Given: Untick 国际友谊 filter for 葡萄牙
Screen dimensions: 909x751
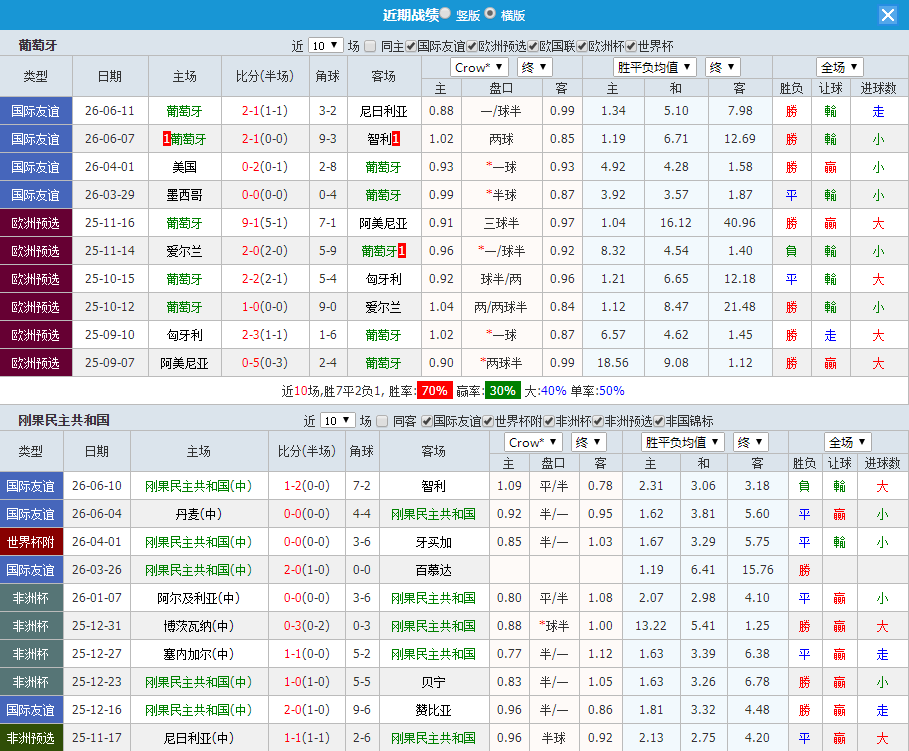Looking at the screenshot, I should (x=411, y=46).
